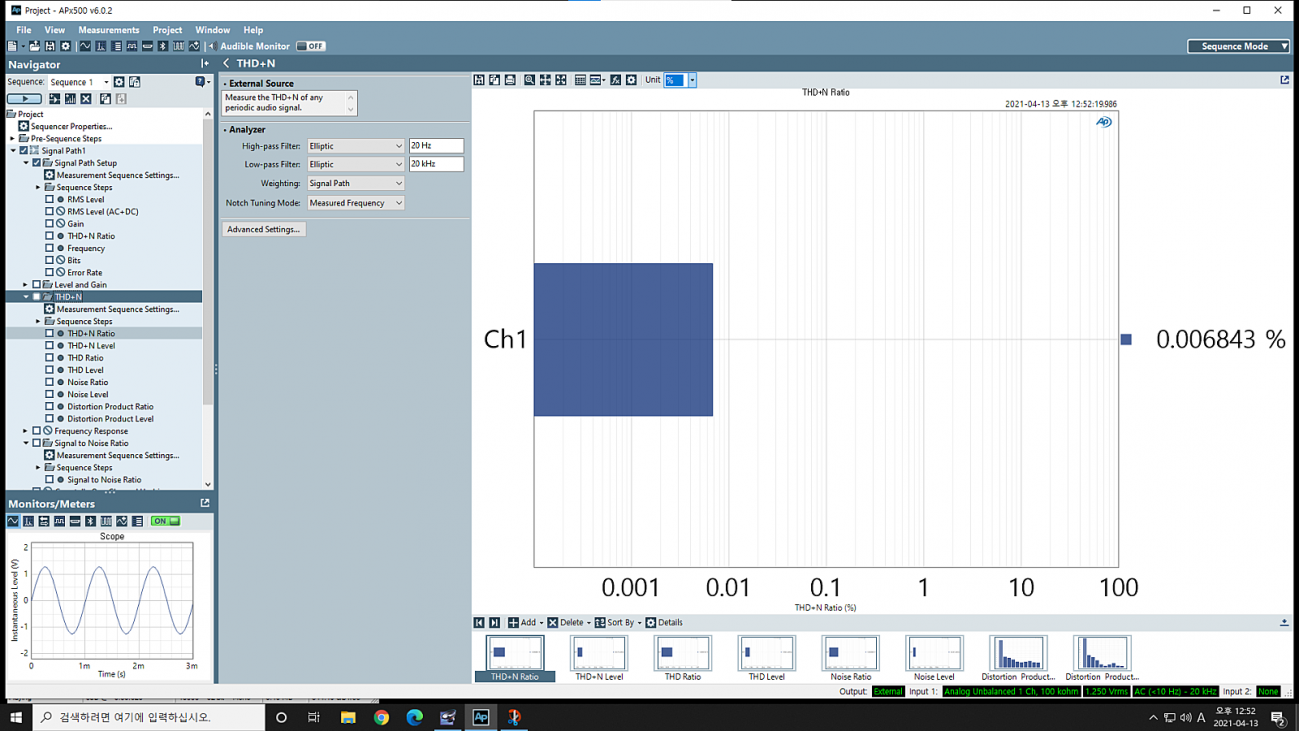This screenshot has height=731, width=1299.
Task: Select Noise Level result thumbnail
Action: coord(934,659)
